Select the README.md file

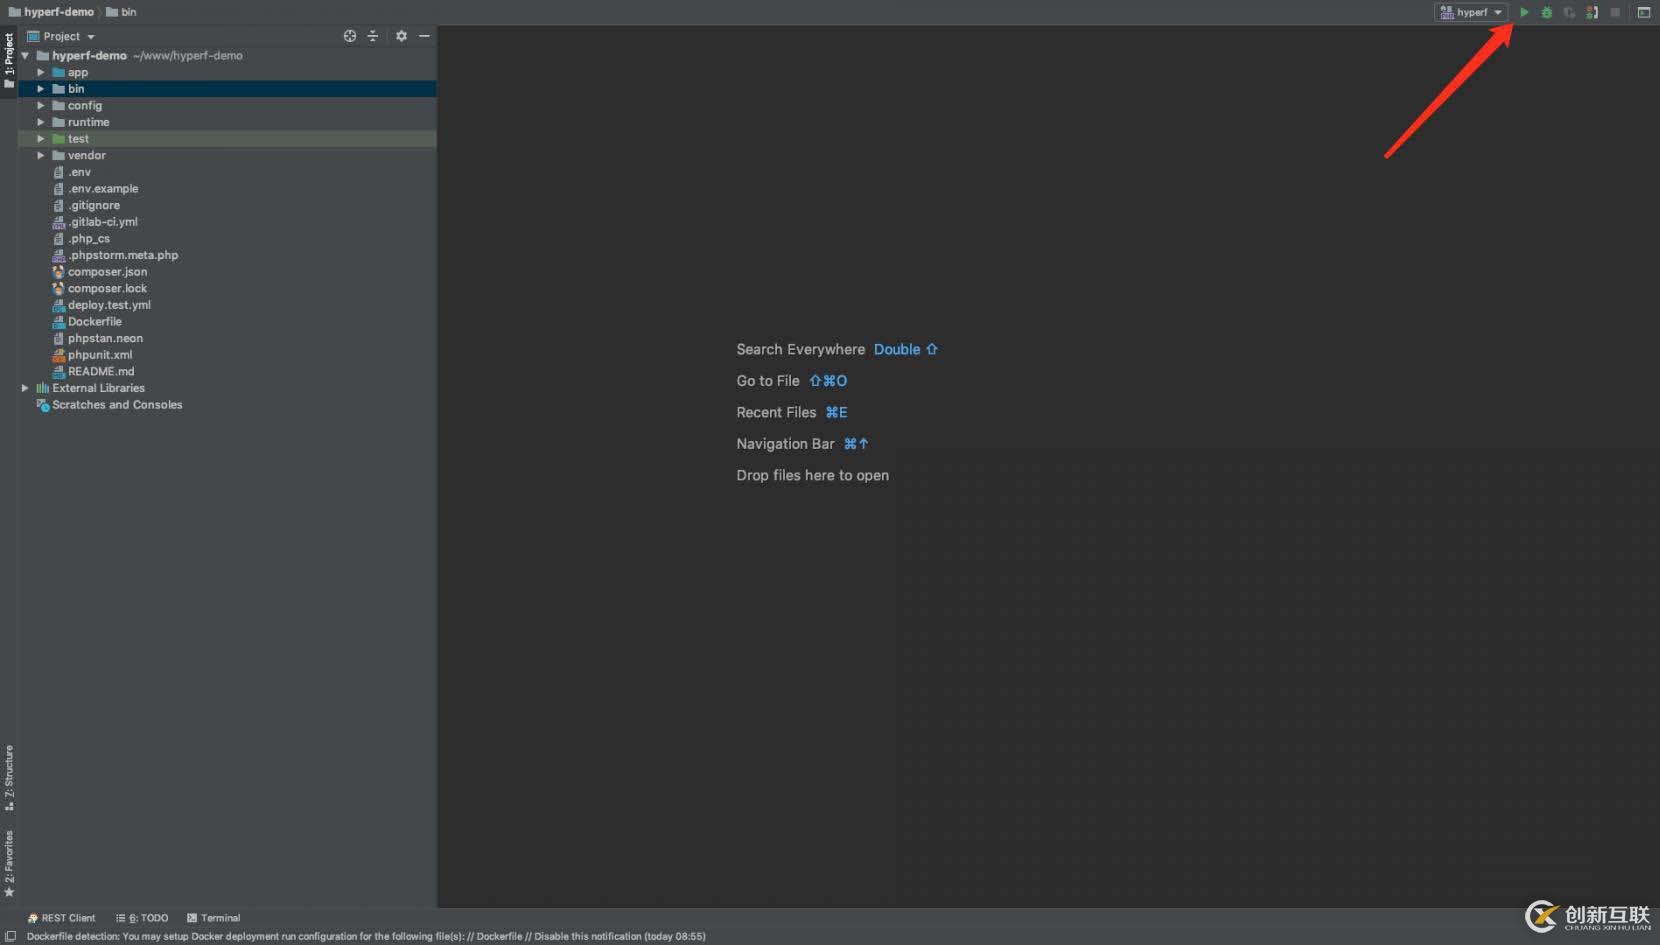tap(100, 371)
